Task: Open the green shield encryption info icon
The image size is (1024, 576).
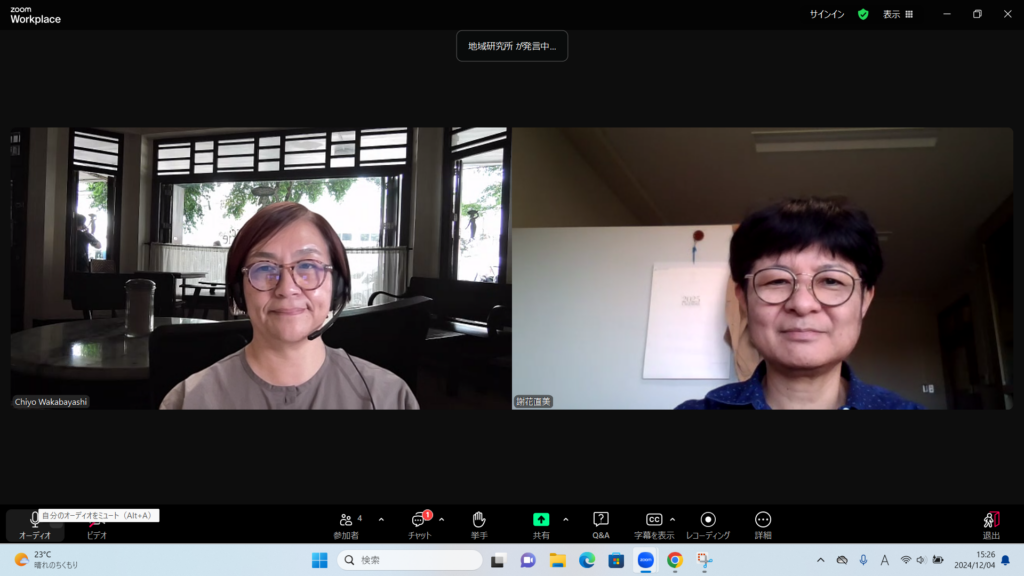Action: click(863, 14)
